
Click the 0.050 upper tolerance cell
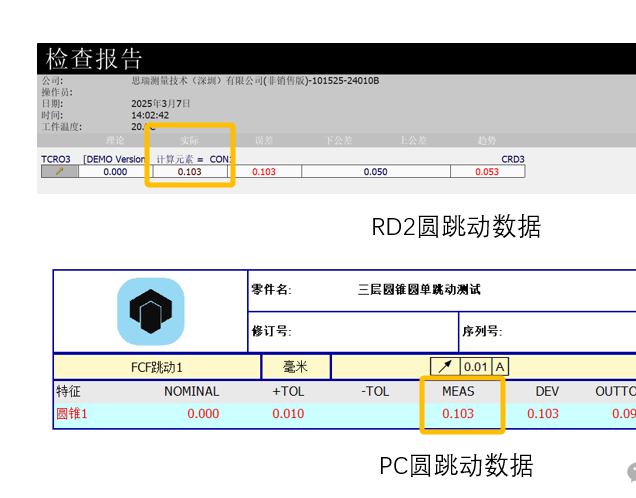(x=375, y=172)
